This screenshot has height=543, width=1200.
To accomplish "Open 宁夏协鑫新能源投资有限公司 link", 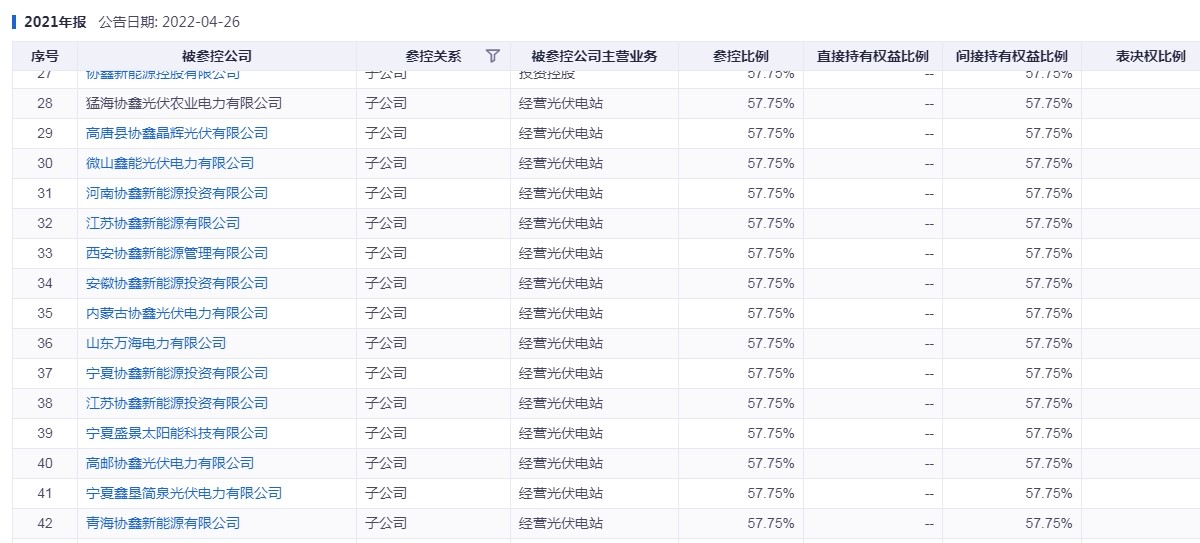I will pyautogui.click(x=177, y=373).
